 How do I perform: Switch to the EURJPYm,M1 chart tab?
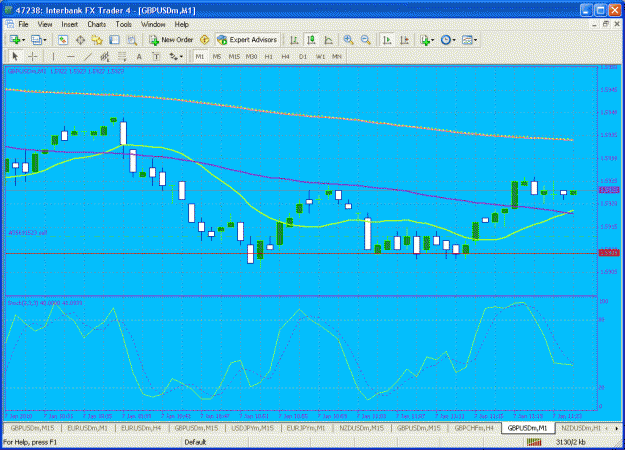click(x=306, y=428)
